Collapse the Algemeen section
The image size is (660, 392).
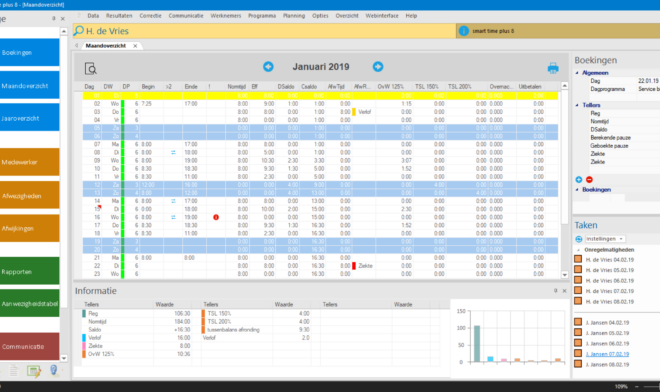coord(577,73)
